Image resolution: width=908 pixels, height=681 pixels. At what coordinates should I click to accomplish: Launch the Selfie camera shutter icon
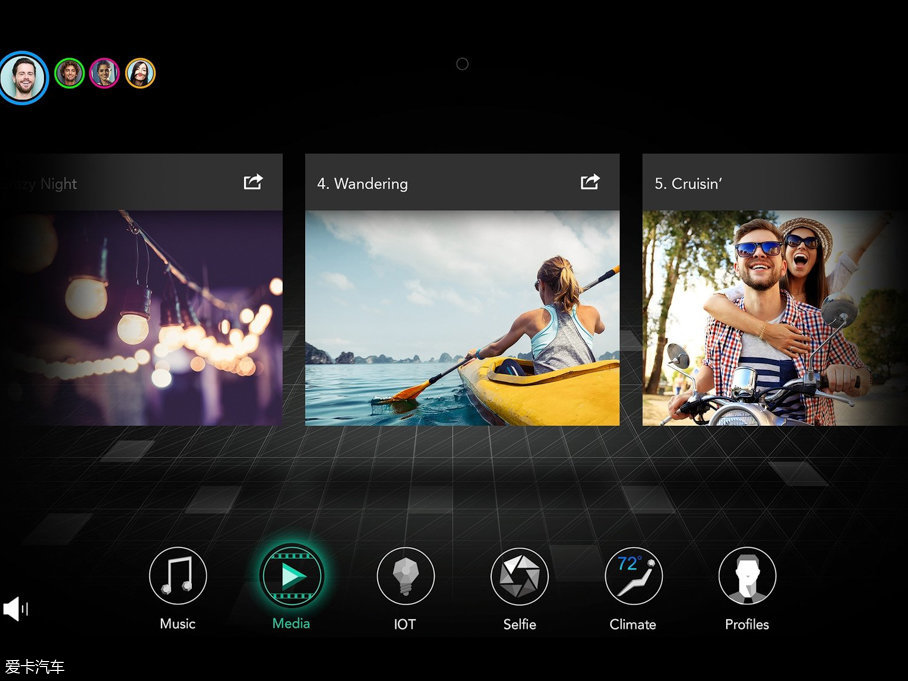pos(519,577)
